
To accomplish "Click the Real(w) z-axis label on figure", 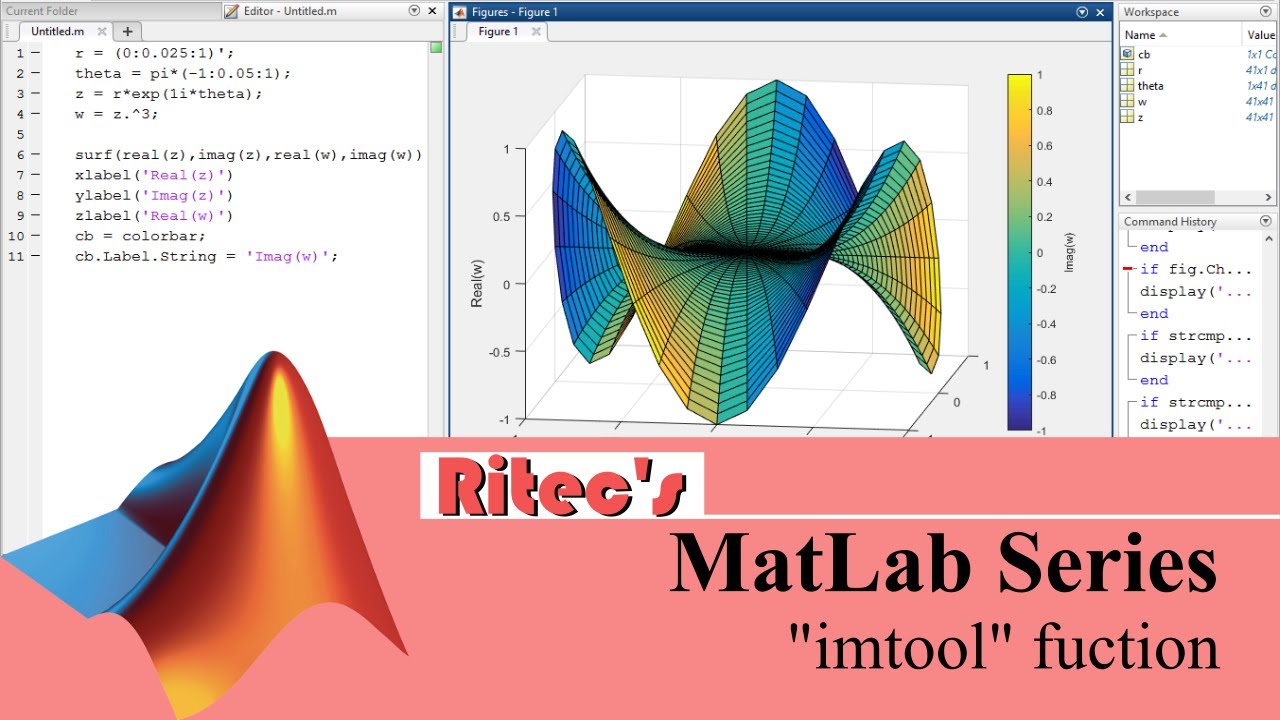I will click(x=477, y=283).
